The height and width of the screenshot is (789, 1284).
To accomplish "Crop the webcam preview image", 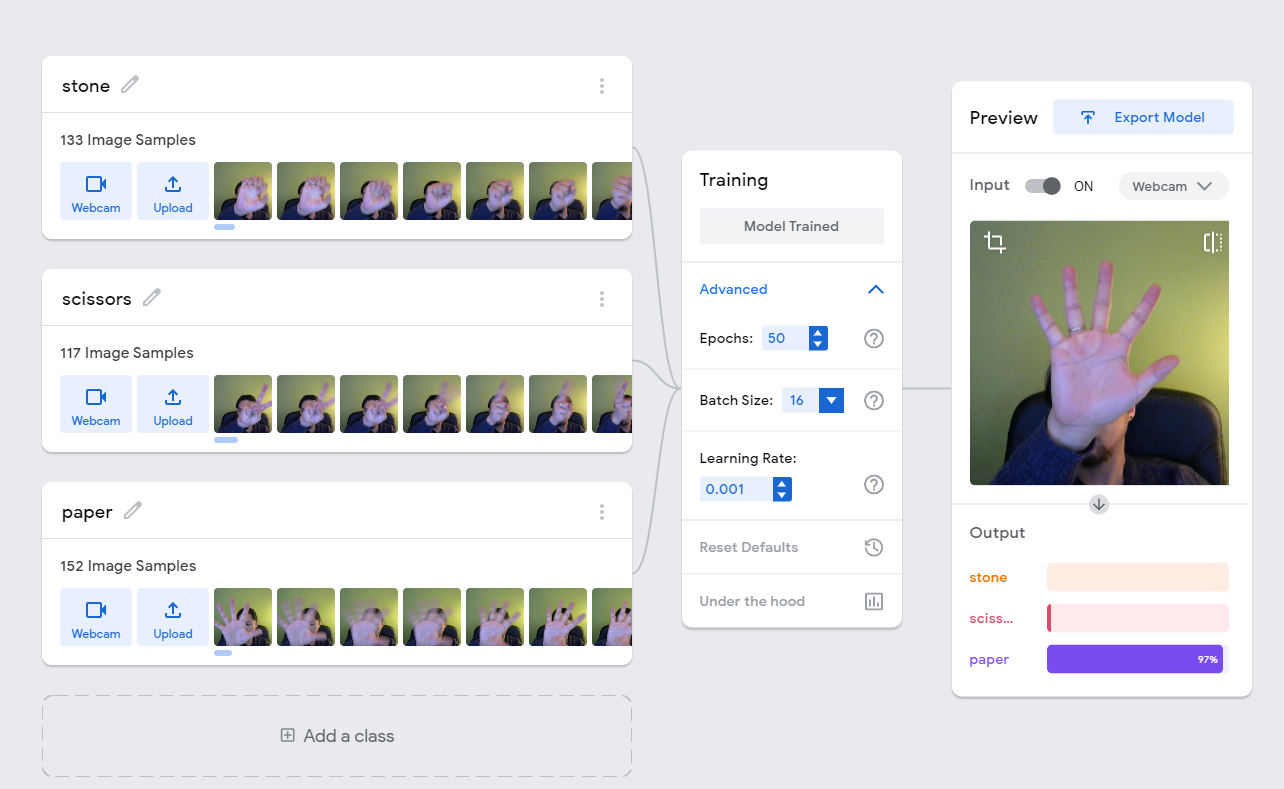I will click(x=994, y=242).
